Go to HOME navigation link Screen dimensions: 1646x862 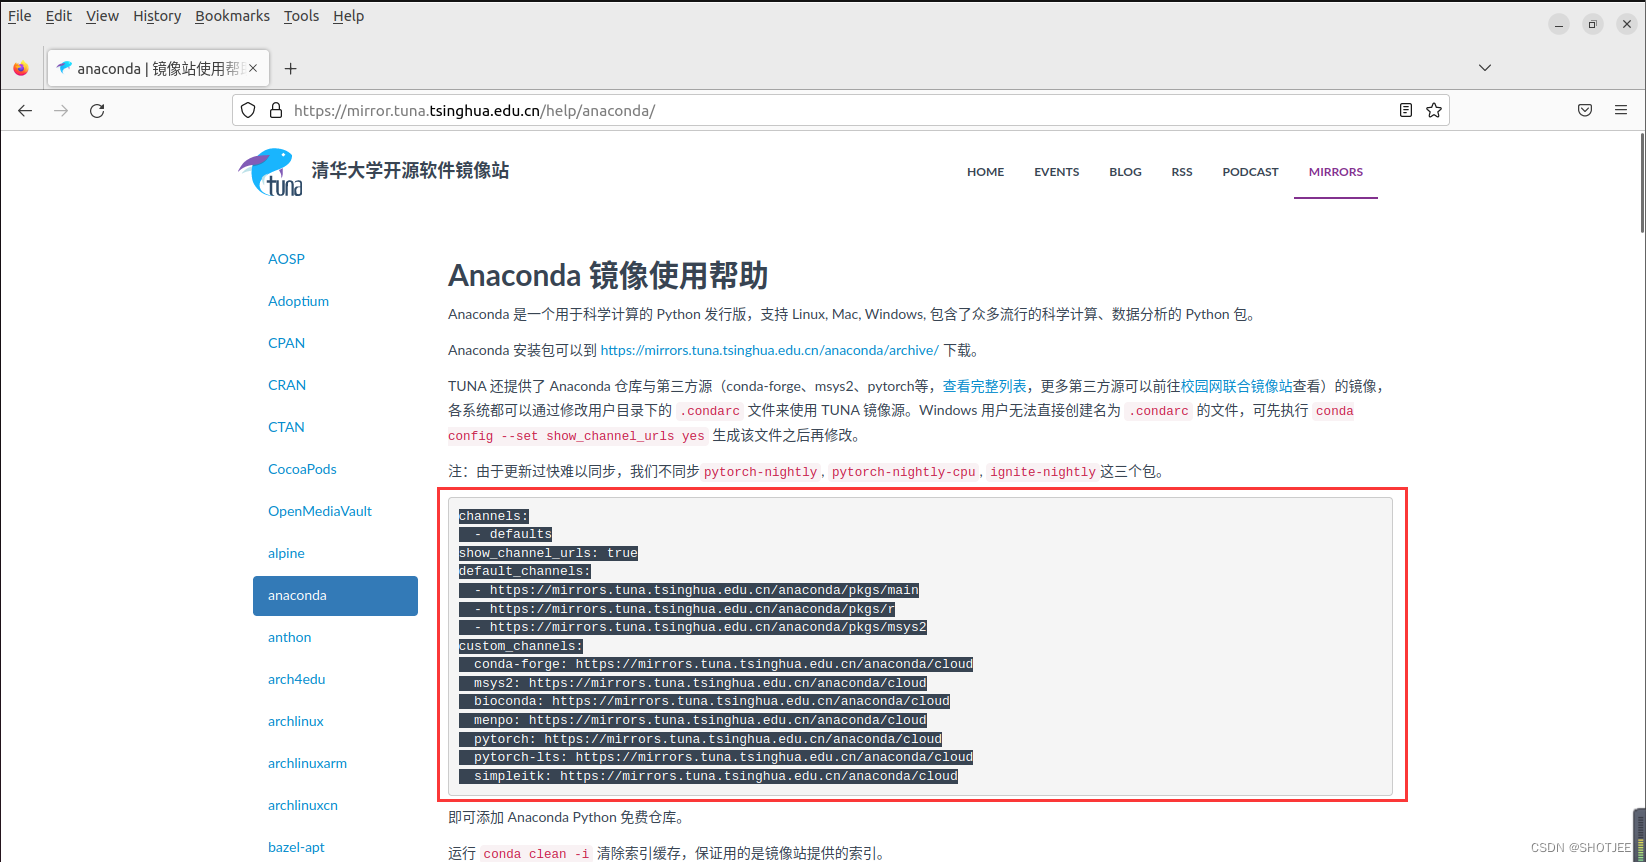[x=985, y=172]
